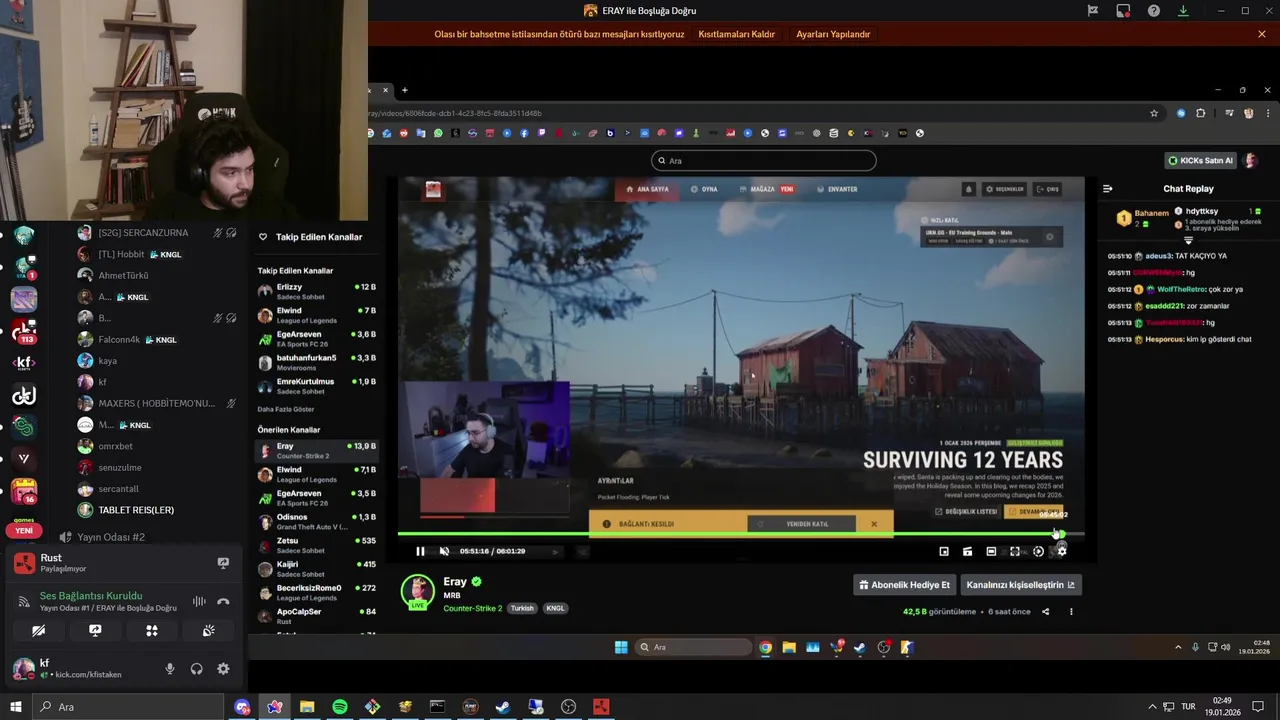The height and width of the screenshot is (720, 1280).
Task: Share your screen from Discord voice panel
Action: pyautogui.click(x=95, y=631)
